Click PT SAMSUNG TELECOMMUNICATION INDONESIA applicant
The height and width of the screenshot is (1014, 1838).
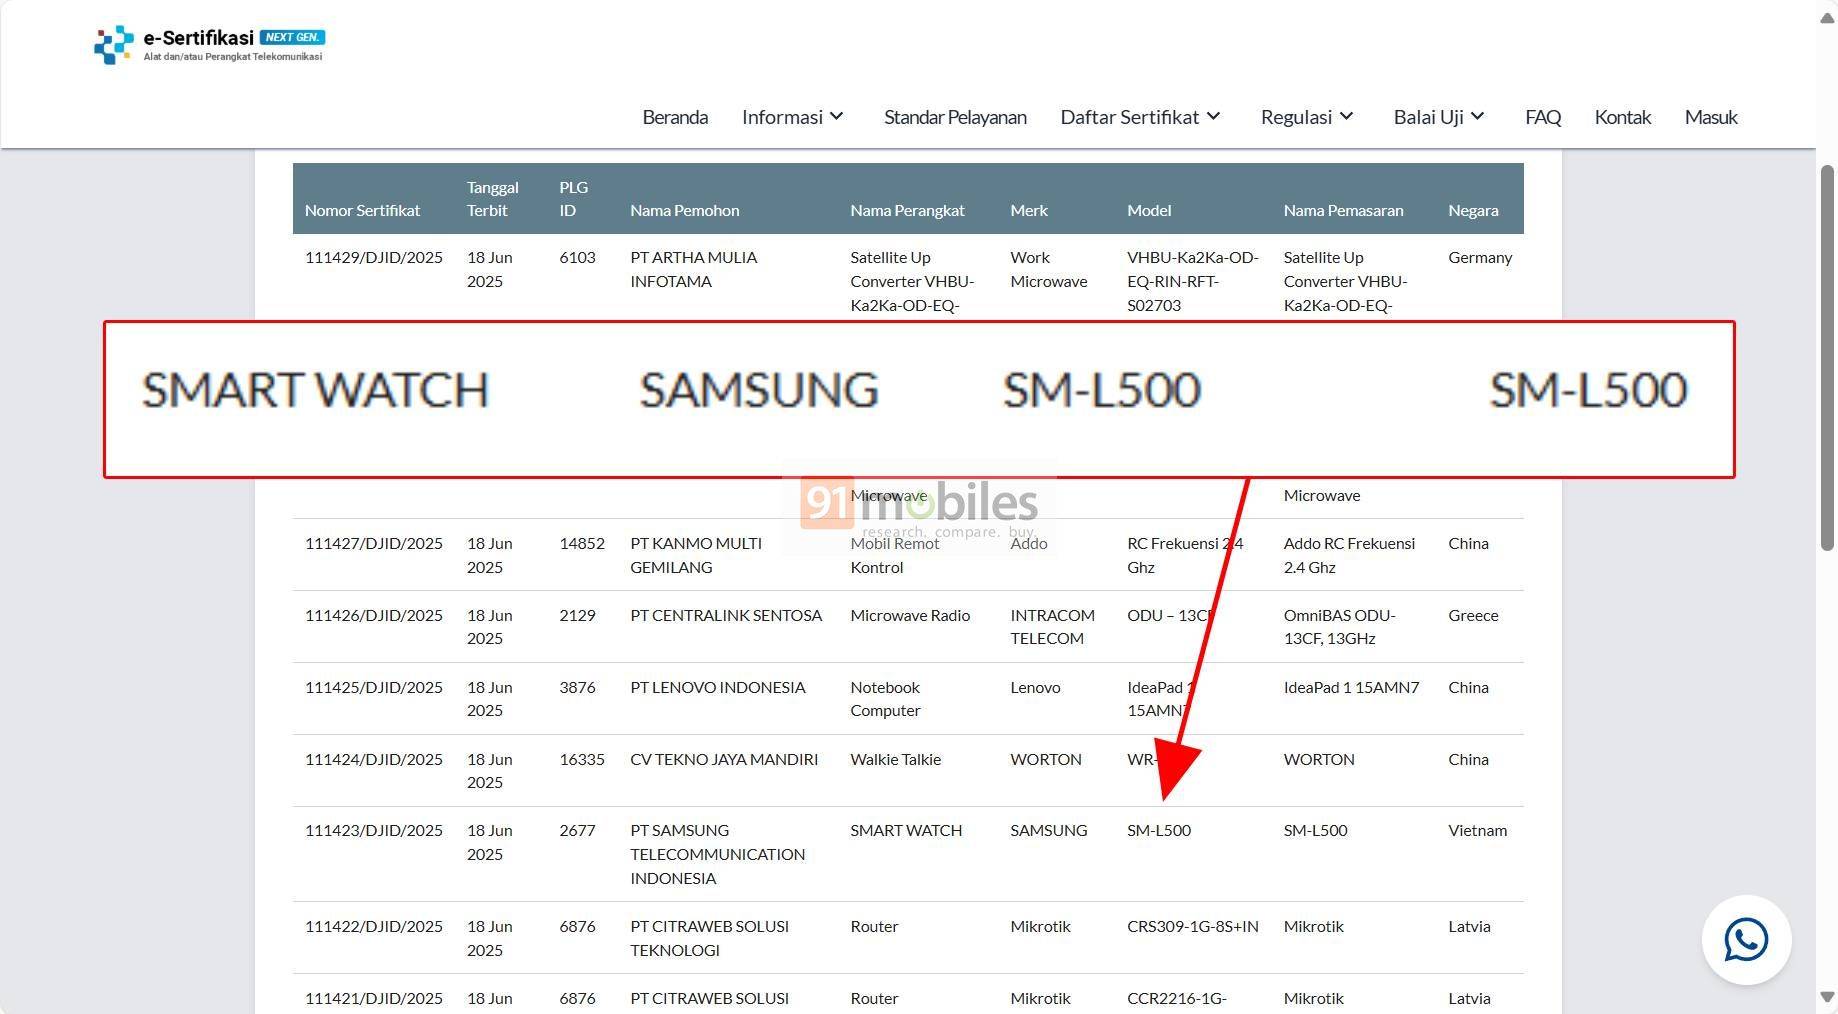pos(717,854)
